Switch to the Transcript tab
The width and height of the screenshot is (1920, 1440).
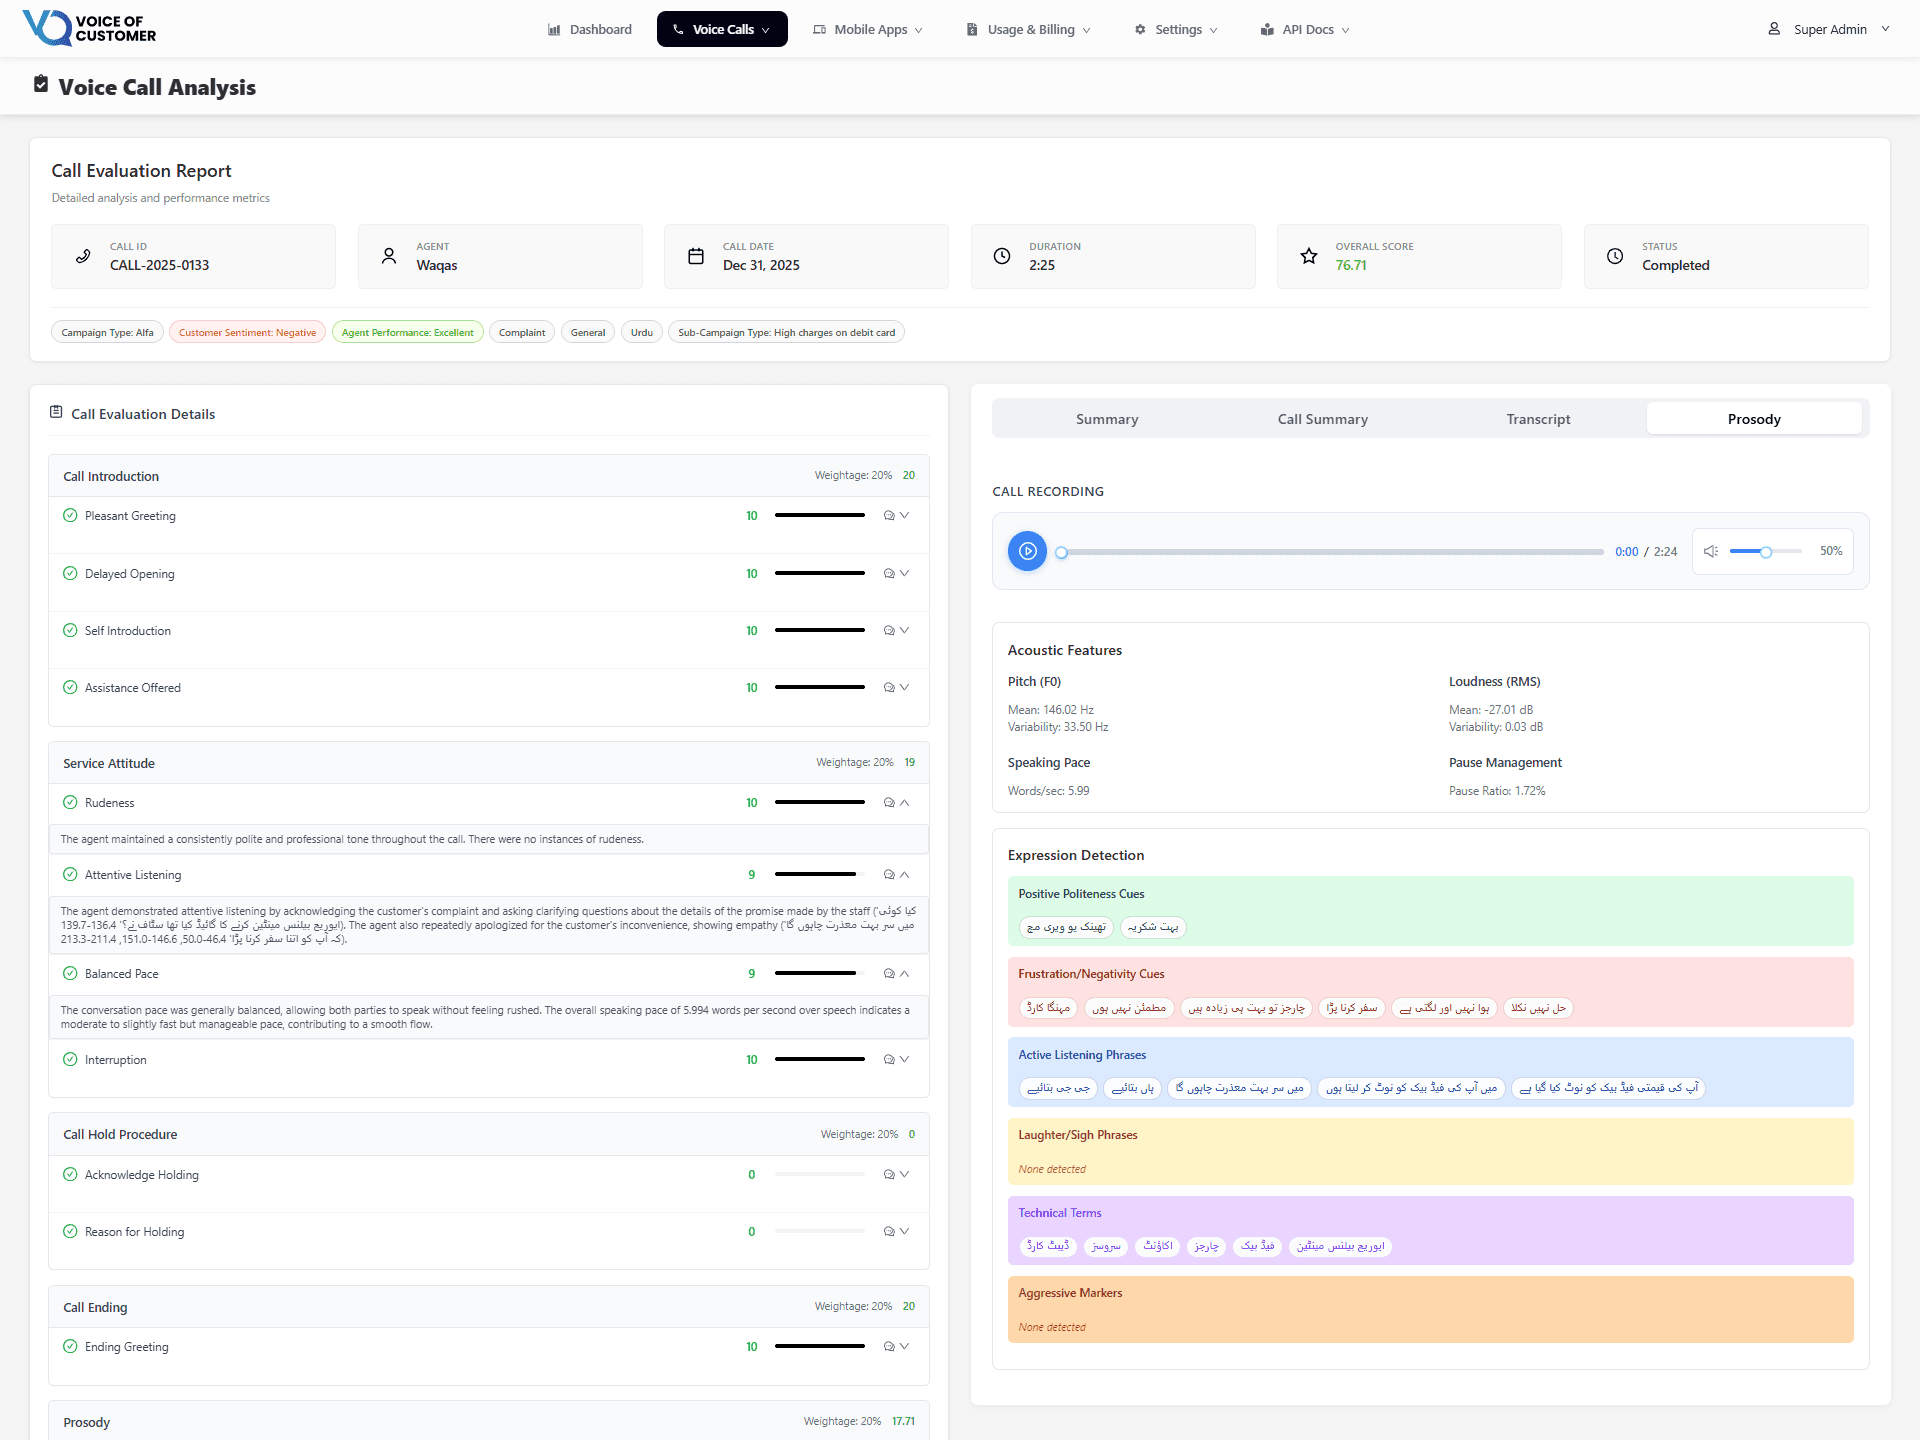coord(1537,419)
